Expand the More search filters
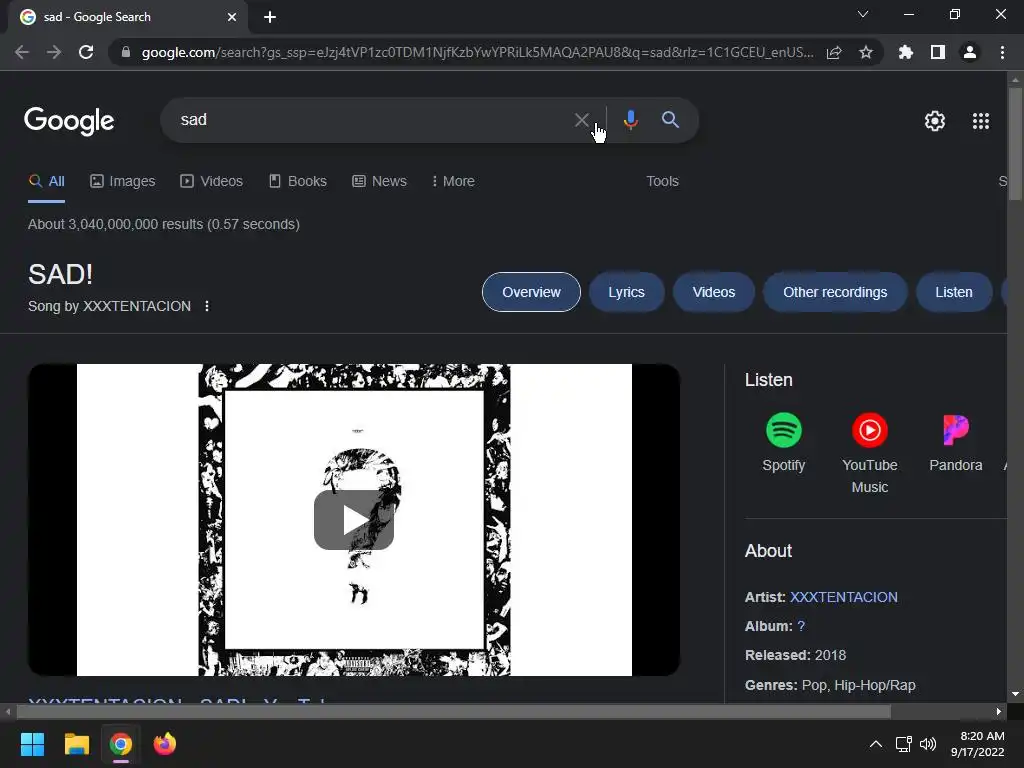This screenshot has height=768, width=1024. click(x=453, y=181)
